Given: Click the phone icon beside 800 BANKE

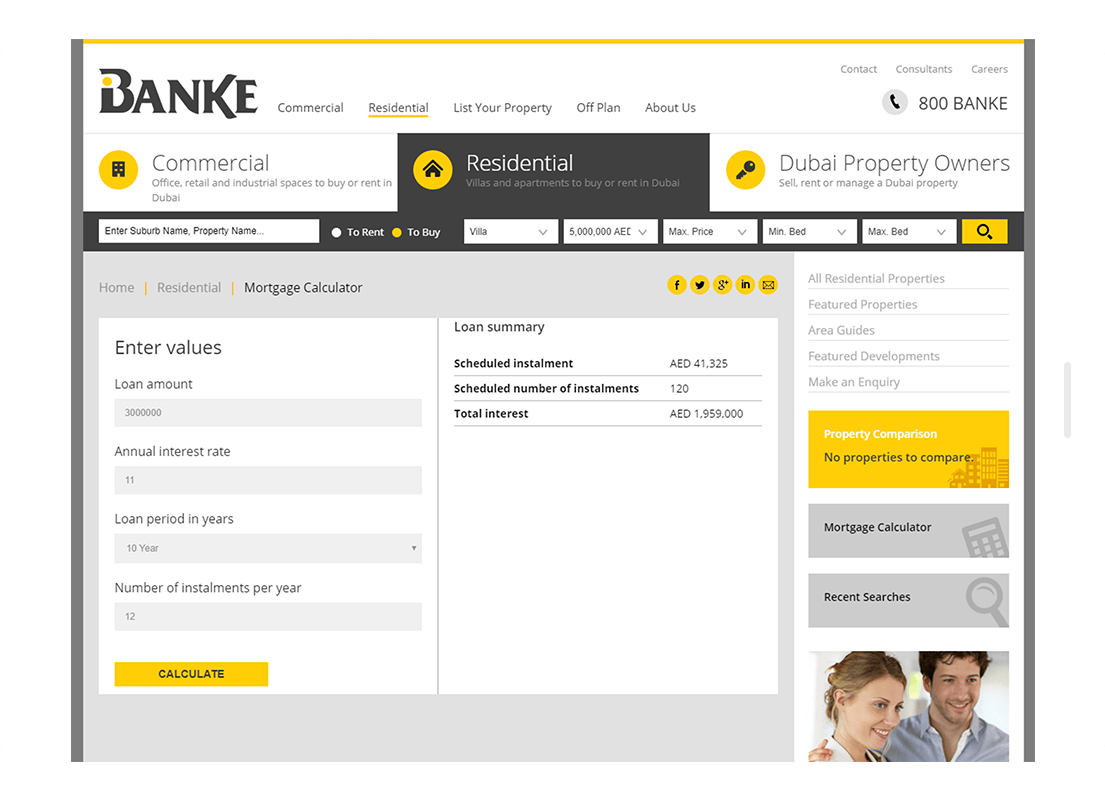Looking at the screenshot, I should [x=895, y=103].
